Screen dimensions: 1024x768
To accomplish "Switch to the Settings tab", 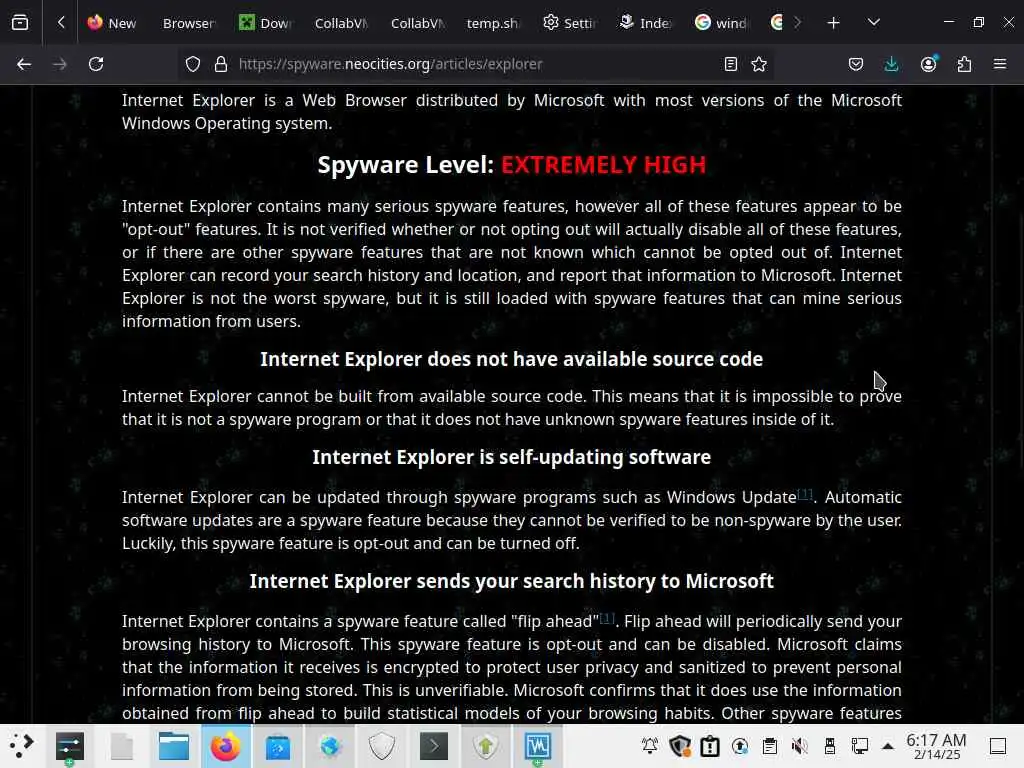I will click(x=569, y=23).
